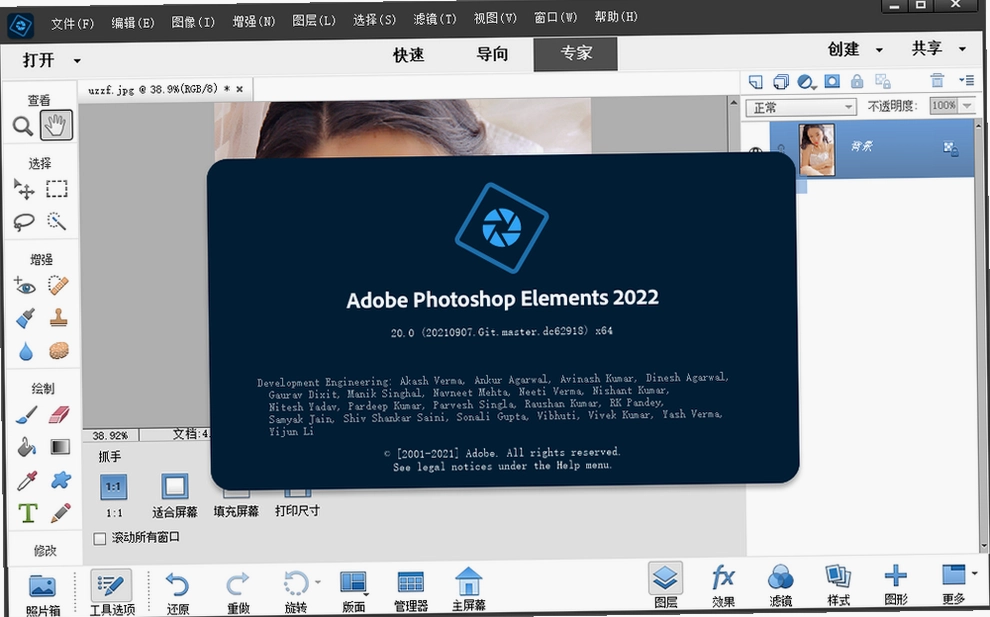This screenshot has width=990, height=617.
Task: Undo the last action
Action: [x=177, y=592]
